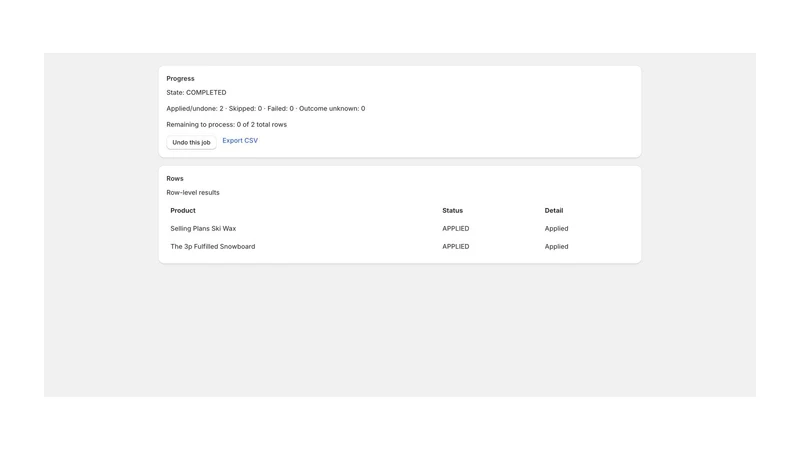Click the Progress card heading
The height and width of the screenshot is (450, 800).
(x=180, y=79)
